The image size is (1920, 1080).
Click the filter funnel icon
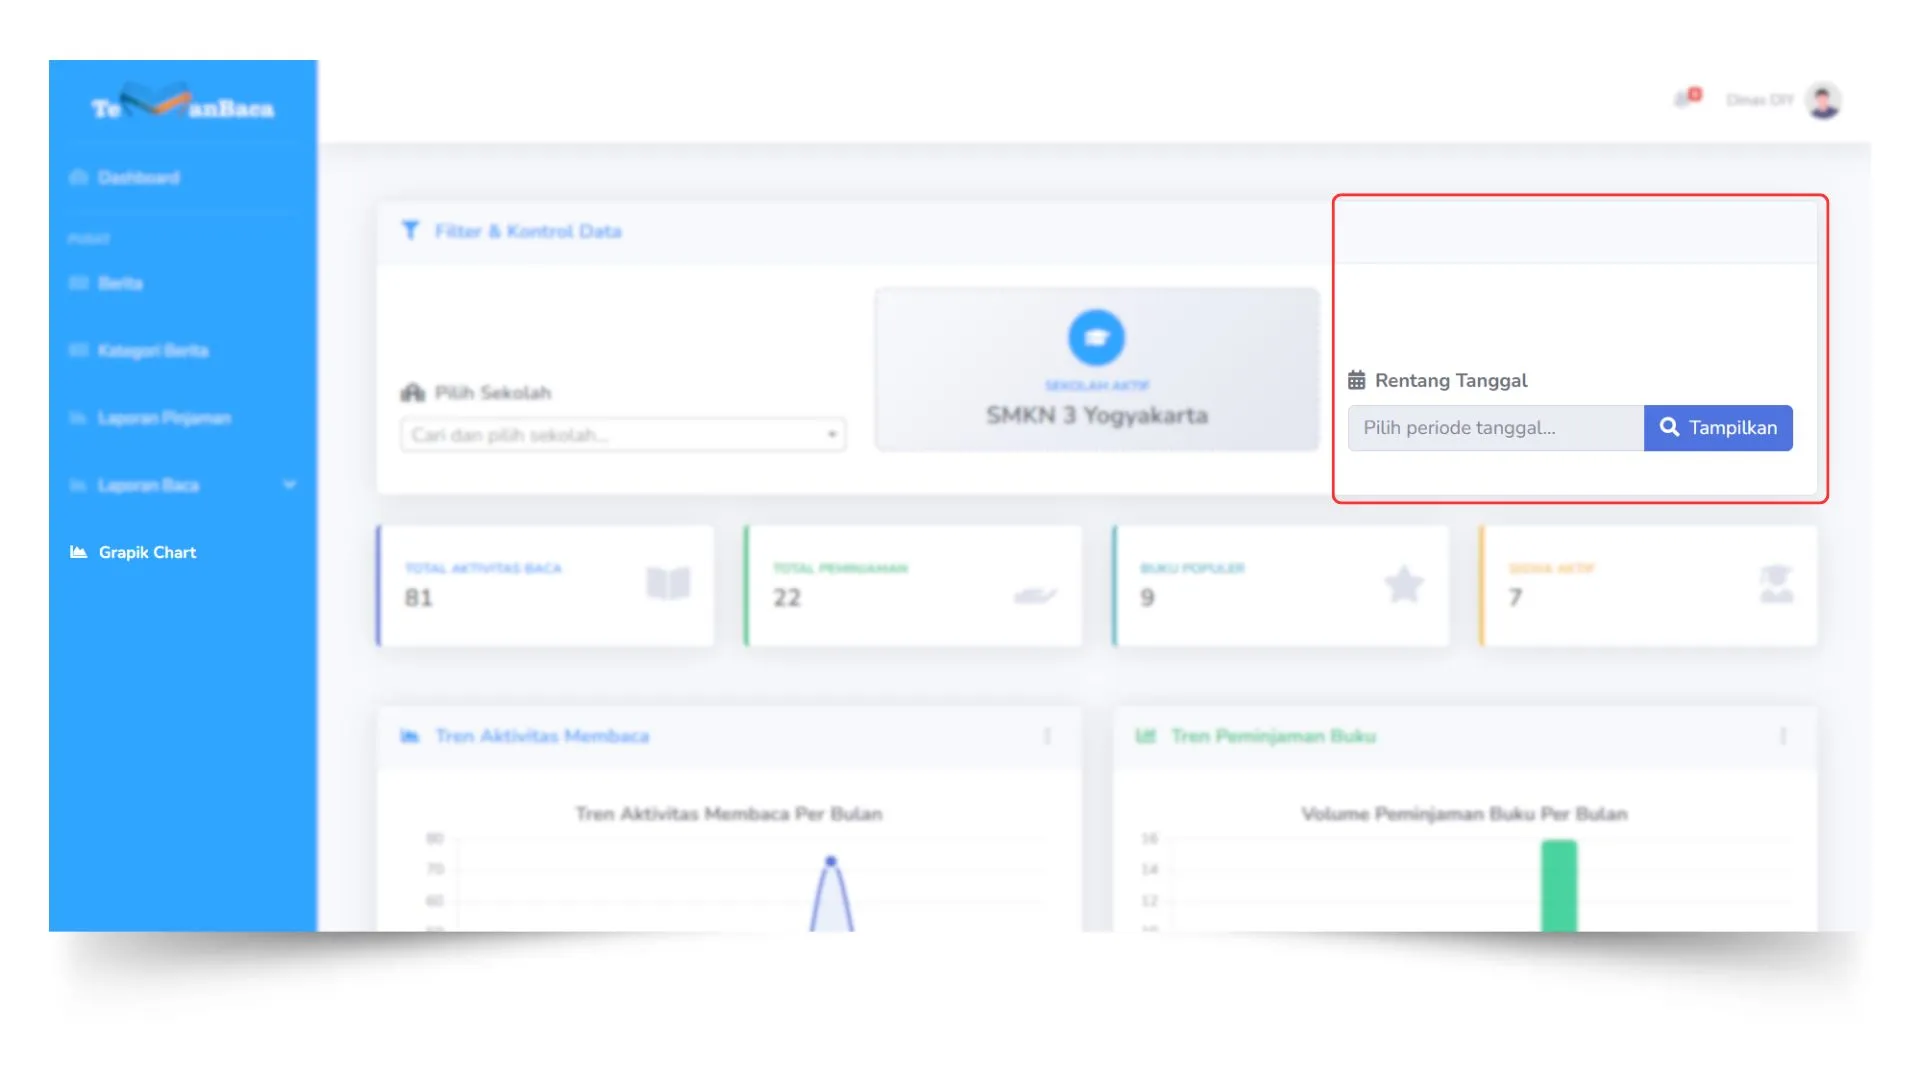tap(410, 231)
